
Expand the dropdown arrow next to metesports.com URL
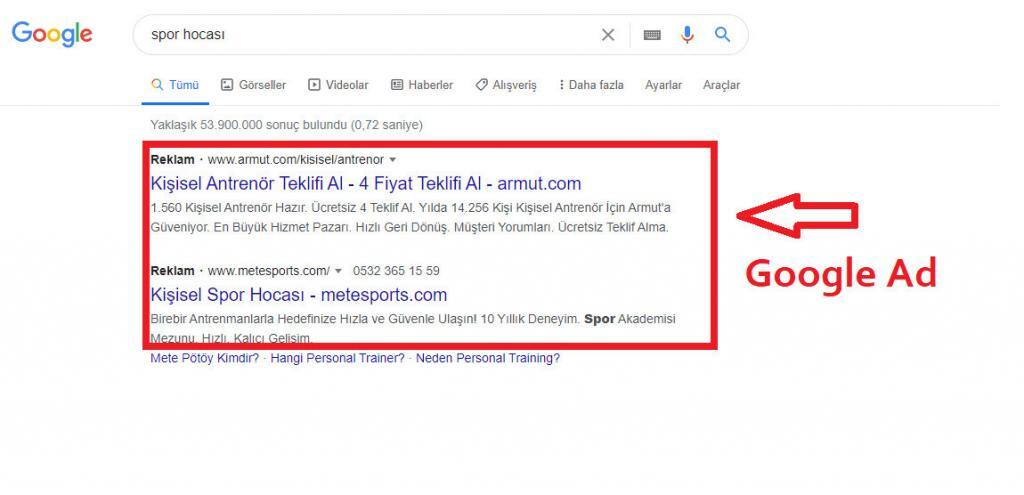pyautogui.click(x=338, y=271)
